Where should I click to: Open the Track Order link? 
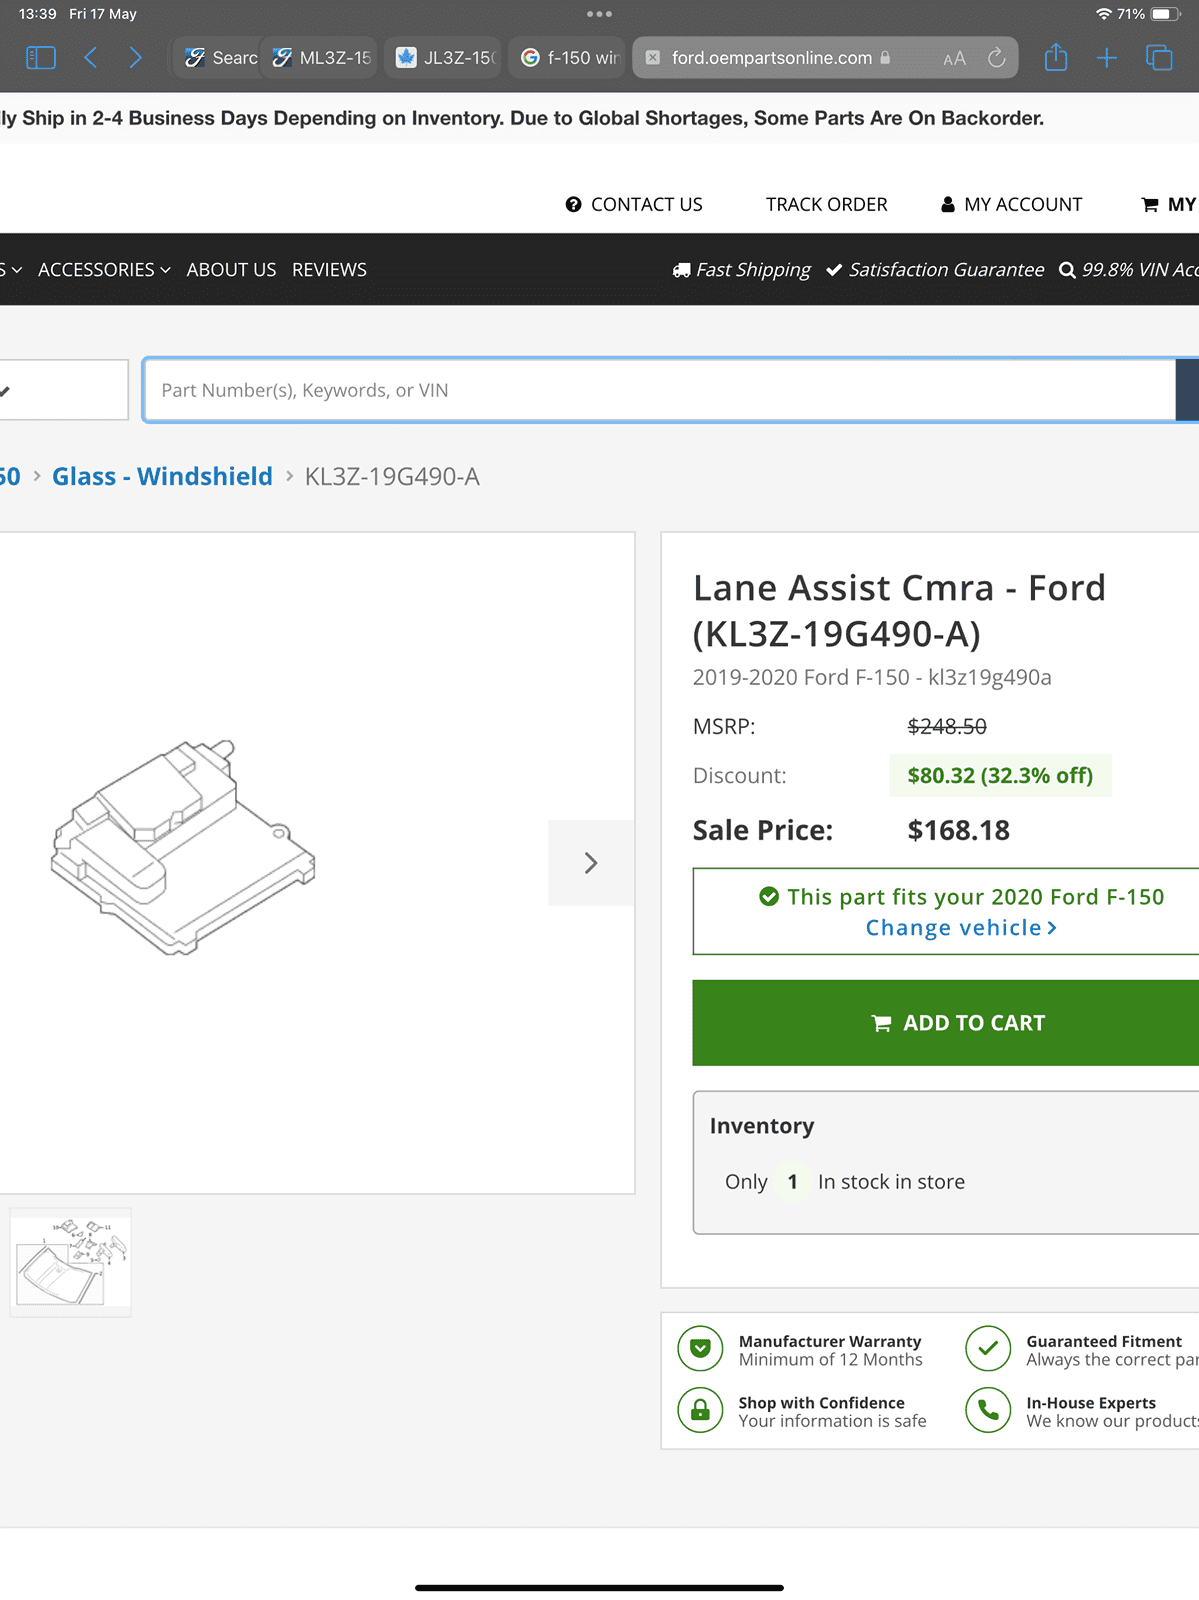pyautogui.click(x=826, y=205)
